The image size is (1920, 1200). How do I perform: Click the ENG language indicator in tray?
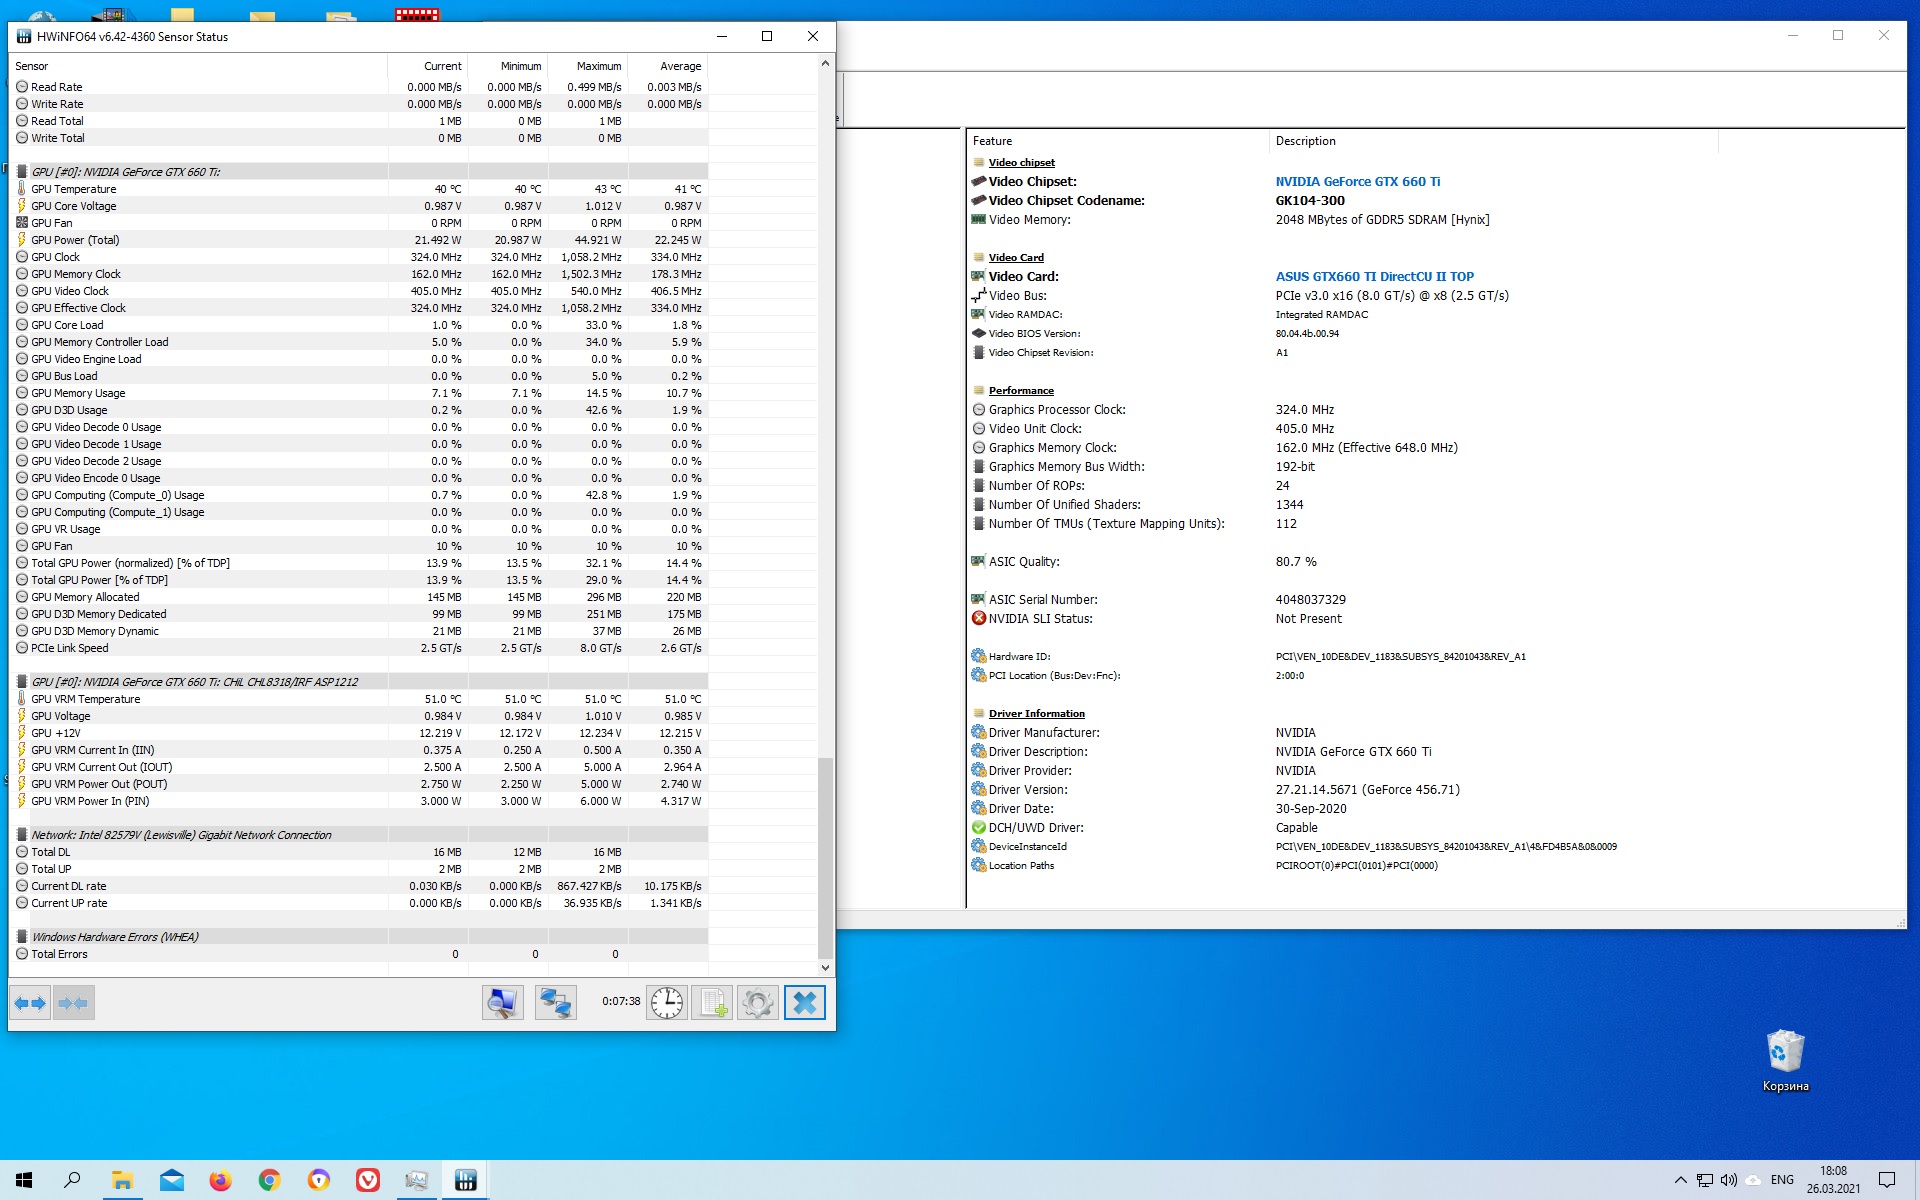[1782, 1180]
